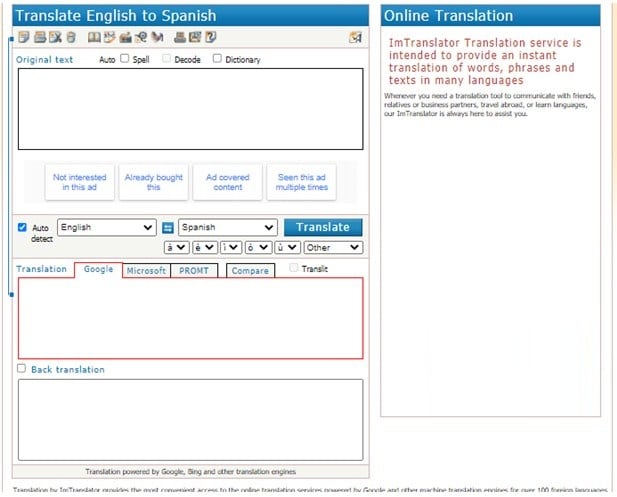Open the Spanish target language dropdown
This screenshot has width=617, height=497.
(x=228, y=227)
